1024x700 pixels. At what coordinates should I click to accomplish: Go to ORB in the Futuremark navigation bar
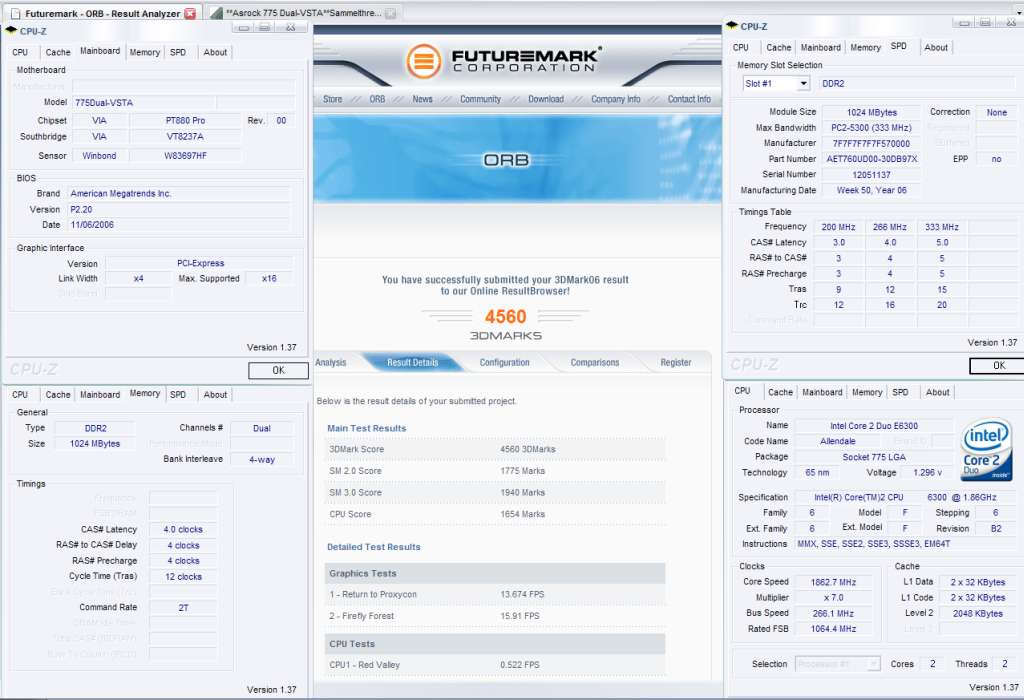point(377,99)
